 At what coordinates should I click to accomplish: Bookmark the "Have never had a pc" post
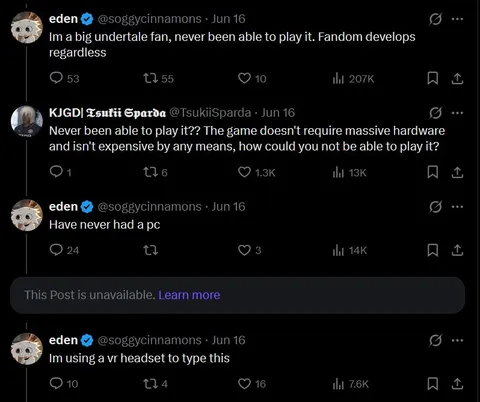[433, 250]
